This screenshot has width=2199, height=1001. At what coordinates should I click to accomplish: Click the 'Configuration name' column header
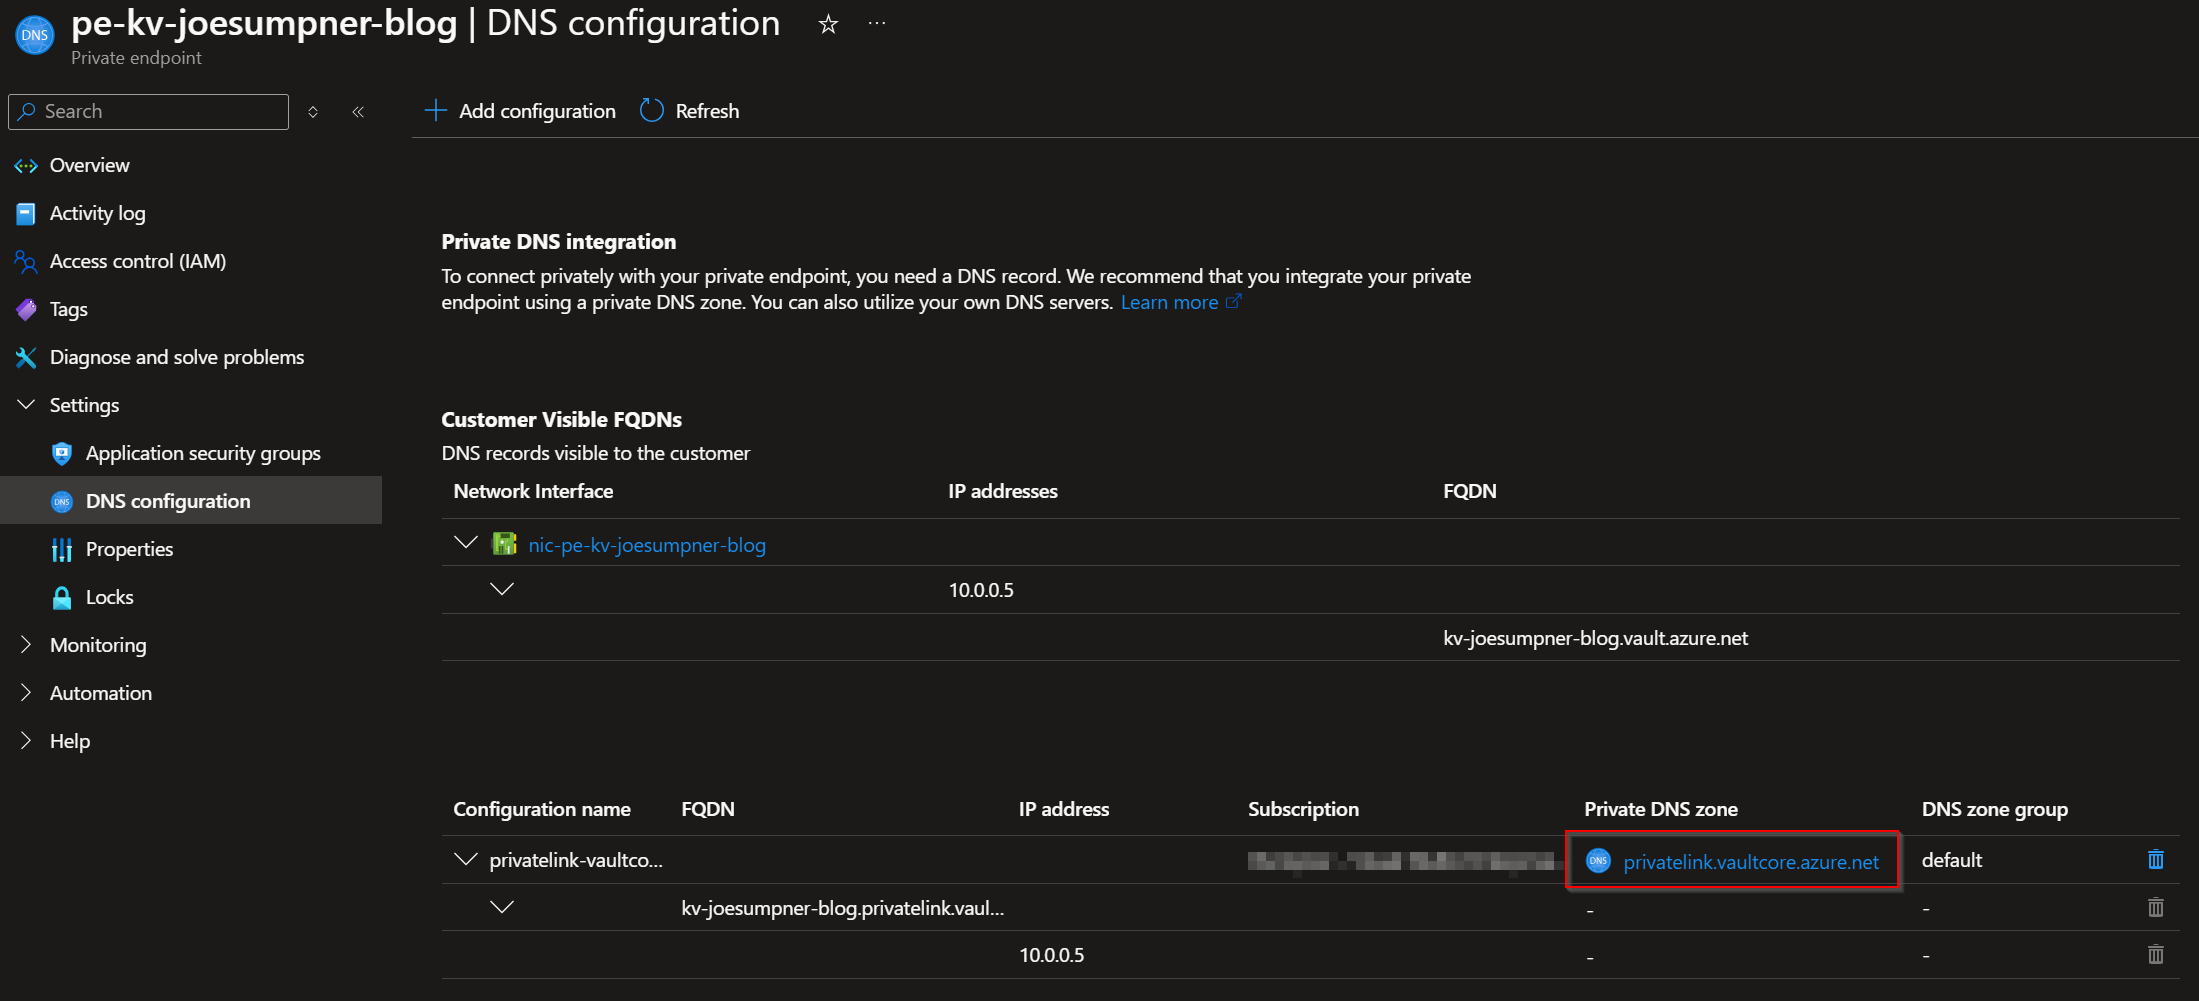542,809
